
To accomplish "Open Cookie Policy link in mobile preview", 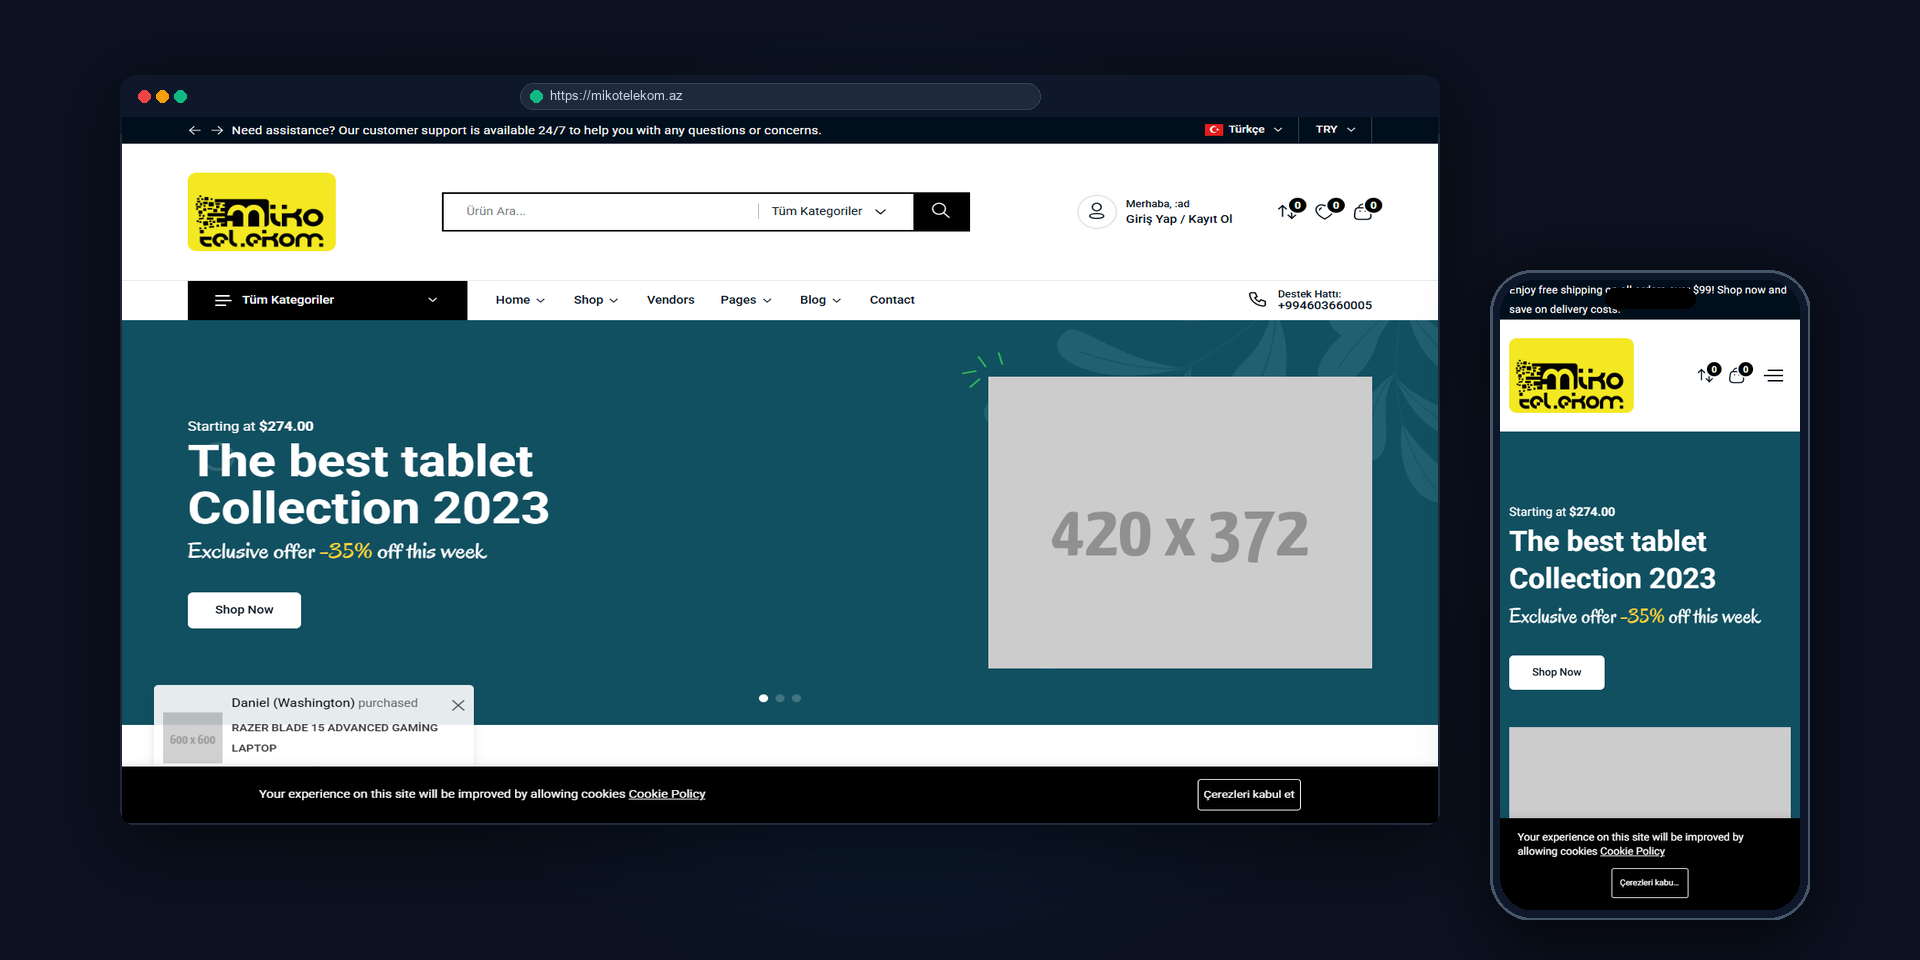I will 1632,852.
